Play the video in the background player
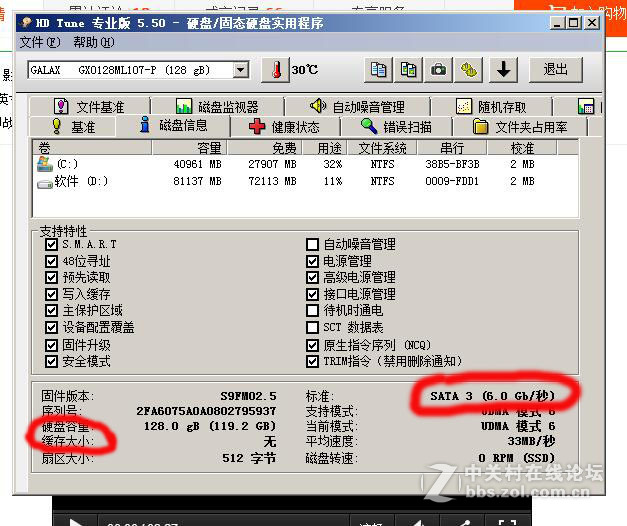Image resolution: width=627 pixels, height=526 pixels. (x=75, y=522)
